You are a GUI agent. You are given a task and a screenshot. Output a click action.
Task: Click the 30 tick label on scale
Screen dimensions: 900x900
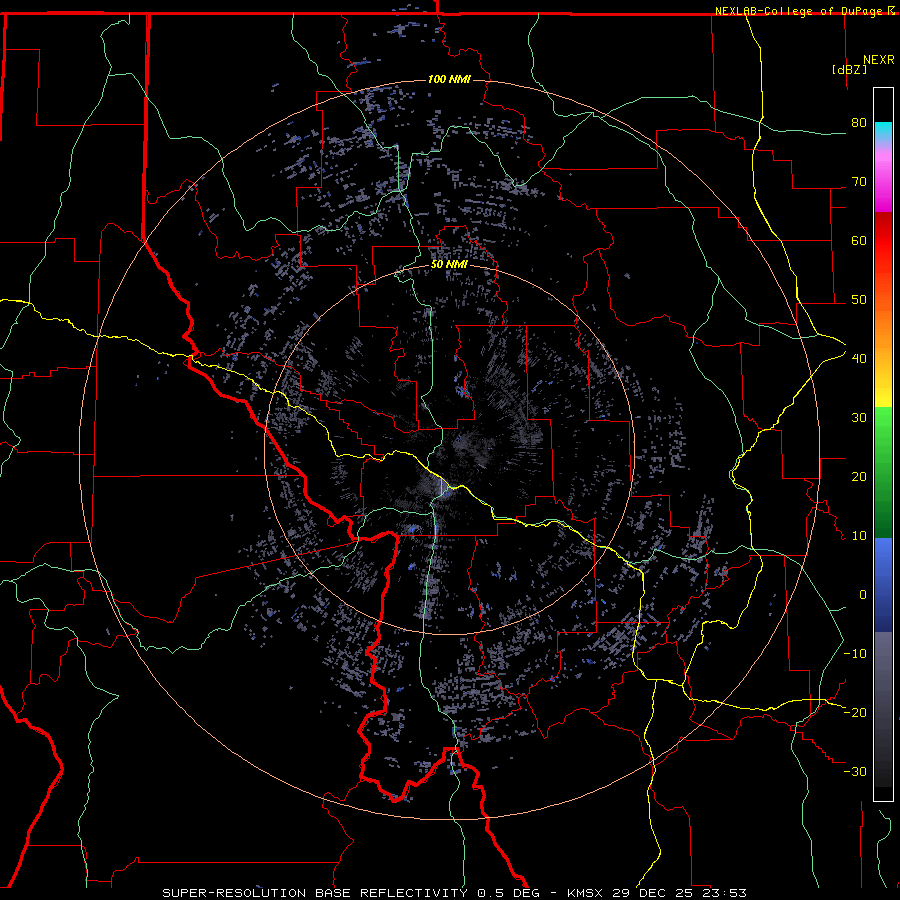(858, 417)
